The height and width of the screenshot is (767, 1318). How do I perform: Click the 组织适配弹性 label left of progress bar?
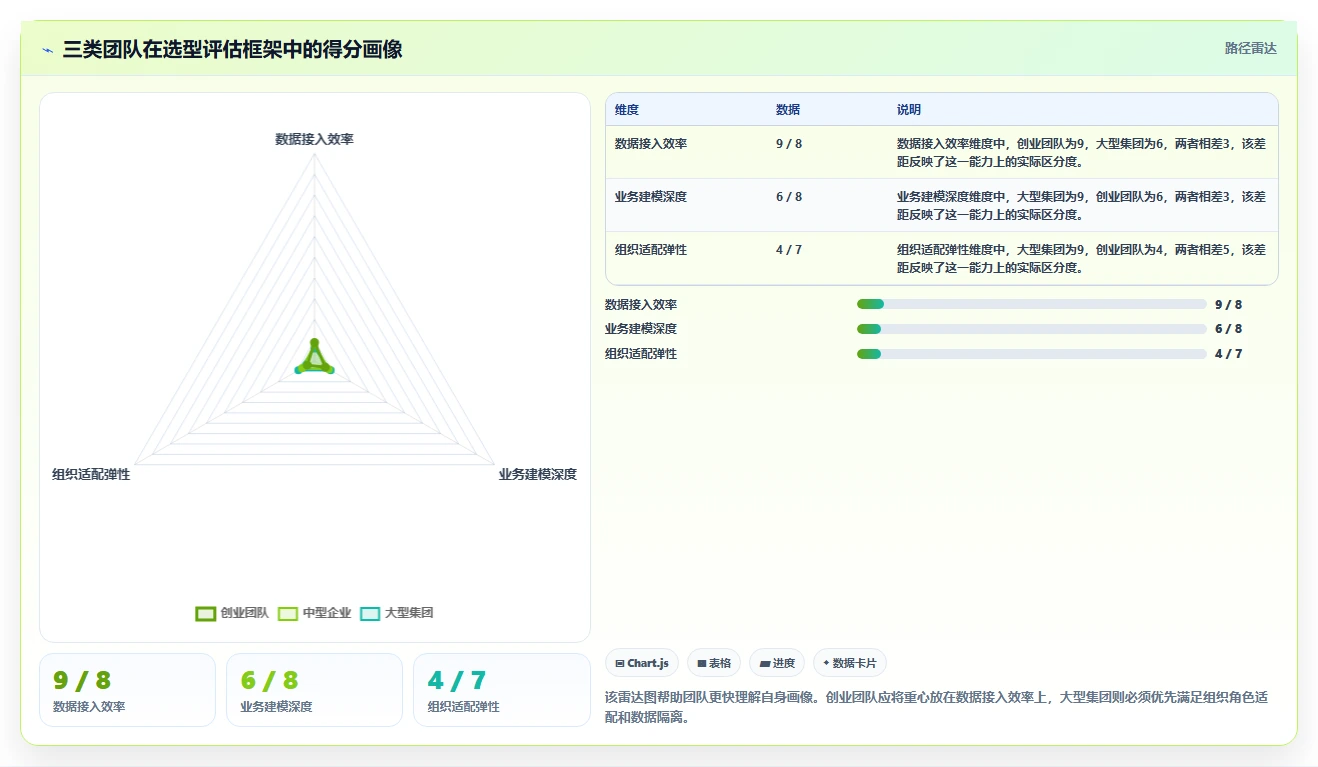[641, 354]
